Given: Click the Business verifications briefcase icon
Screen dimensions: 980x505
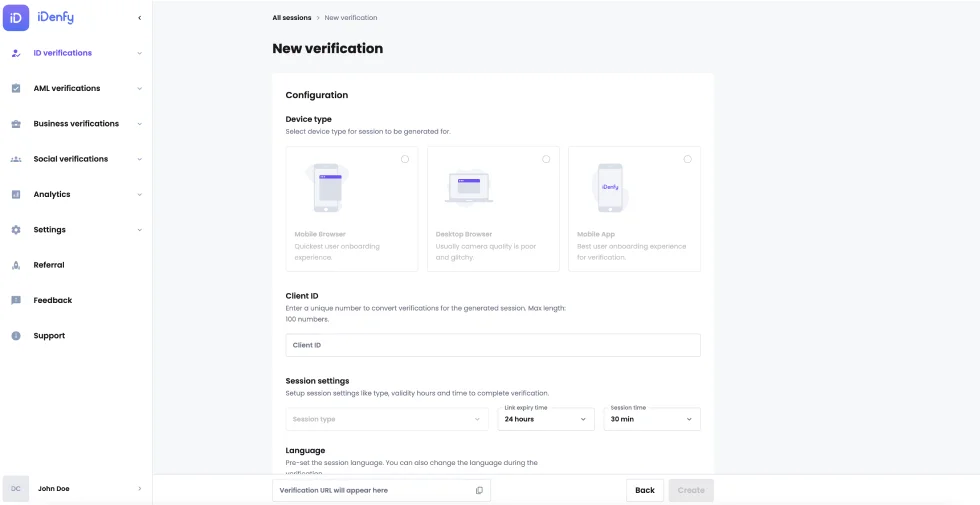Looking at the screenshot, I should tap(16, 124).
